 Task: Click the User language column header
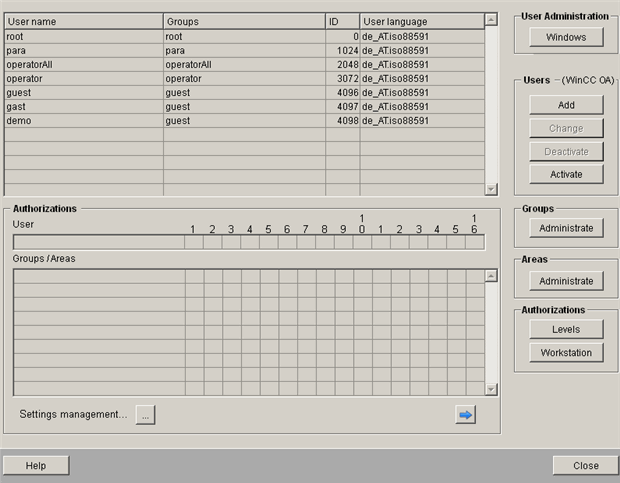420,21
